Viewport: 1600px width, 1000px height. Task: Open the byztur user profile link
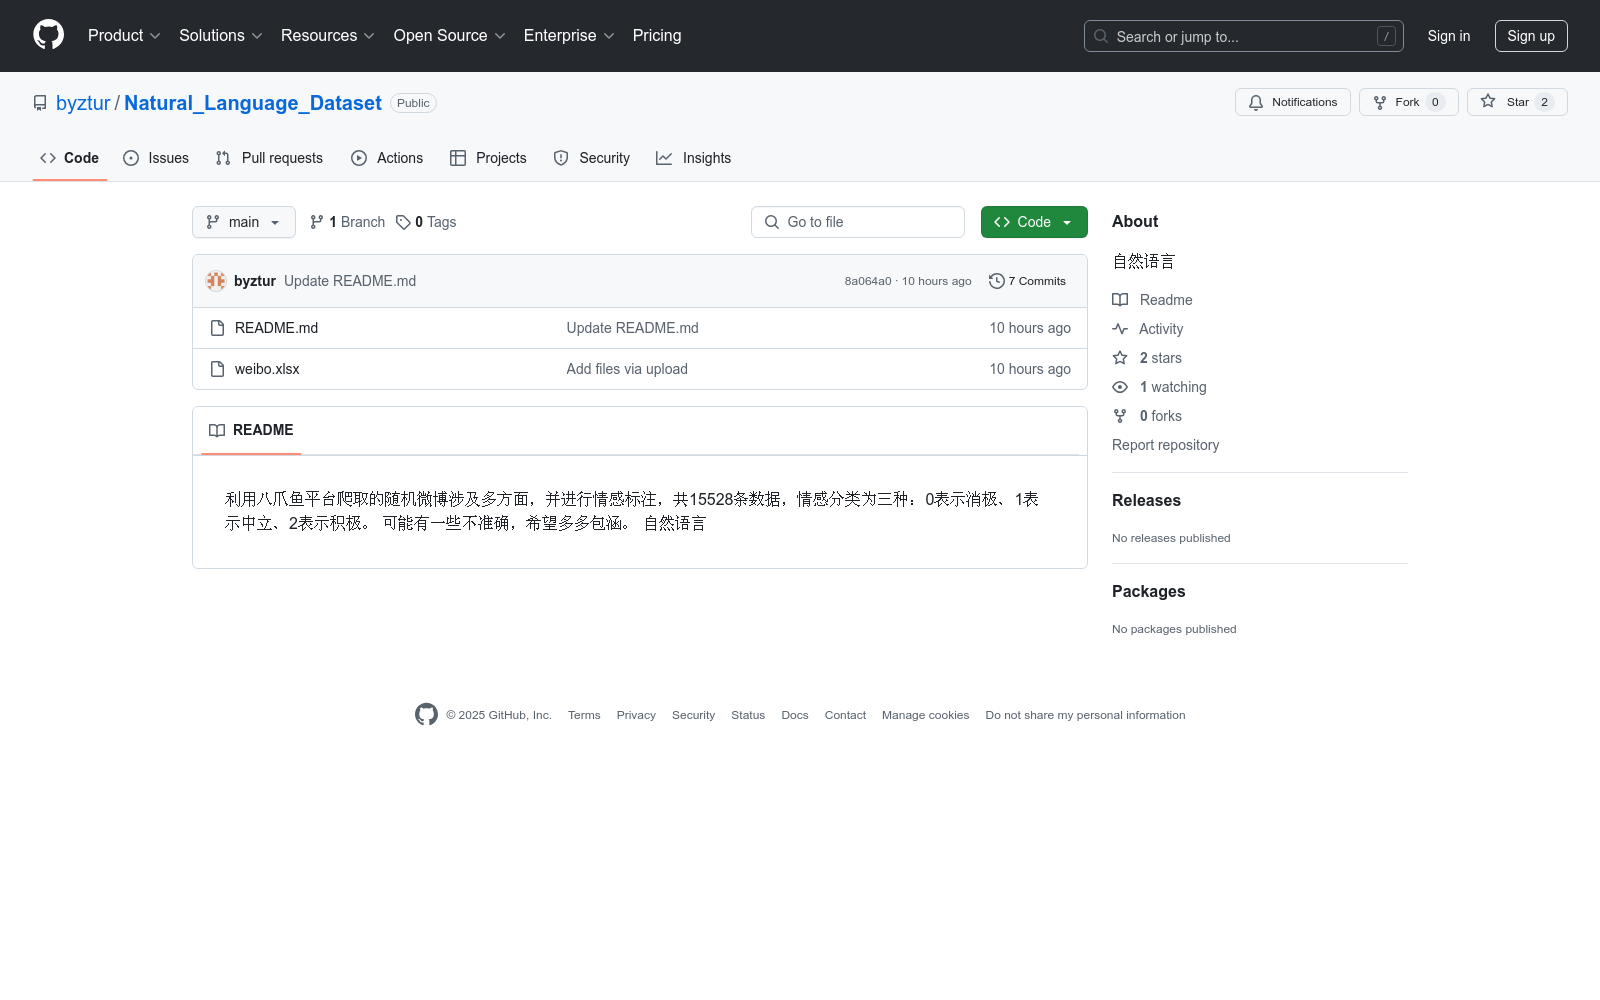click(83, 103)
